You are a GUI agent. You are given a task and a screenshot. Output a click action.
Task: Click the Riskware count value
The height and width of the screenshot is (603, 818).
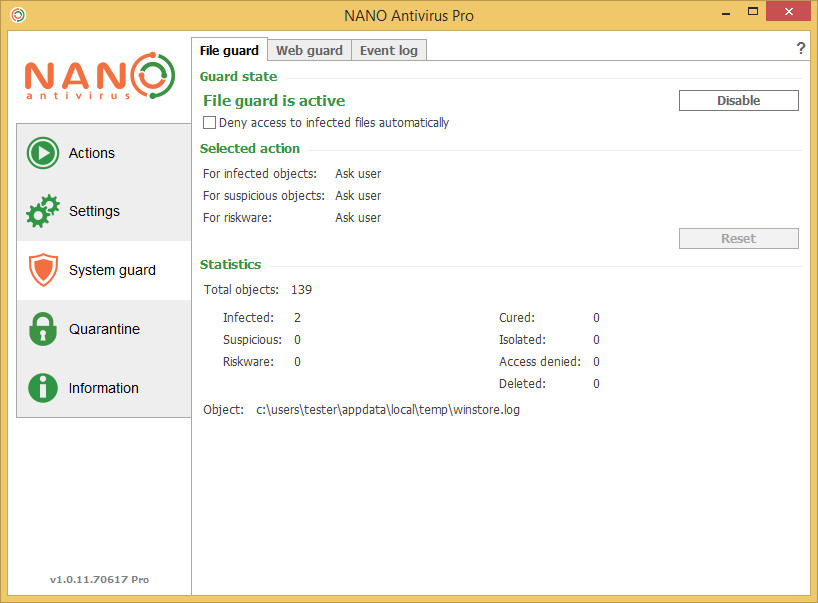tap(297, 361)
